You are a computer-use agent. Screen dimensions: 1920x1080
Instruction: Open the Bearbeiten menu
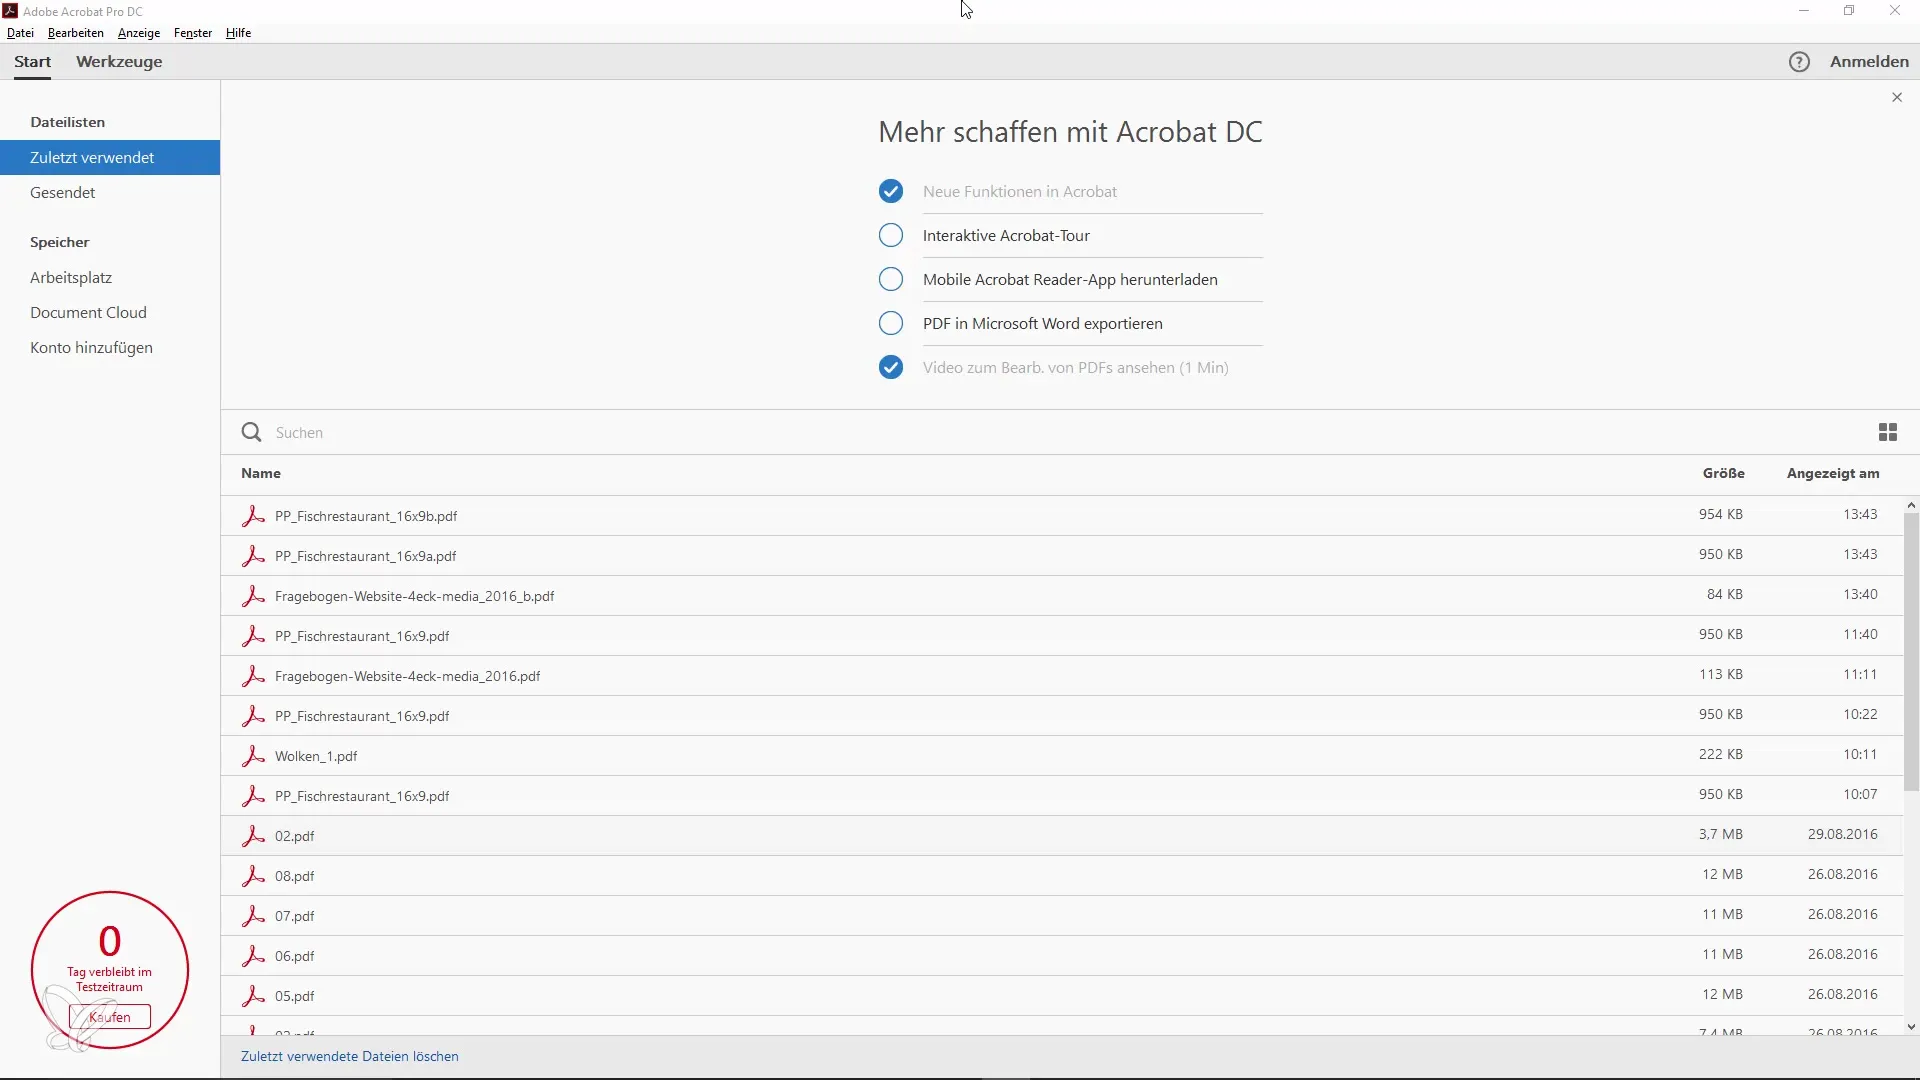[76, 33]
